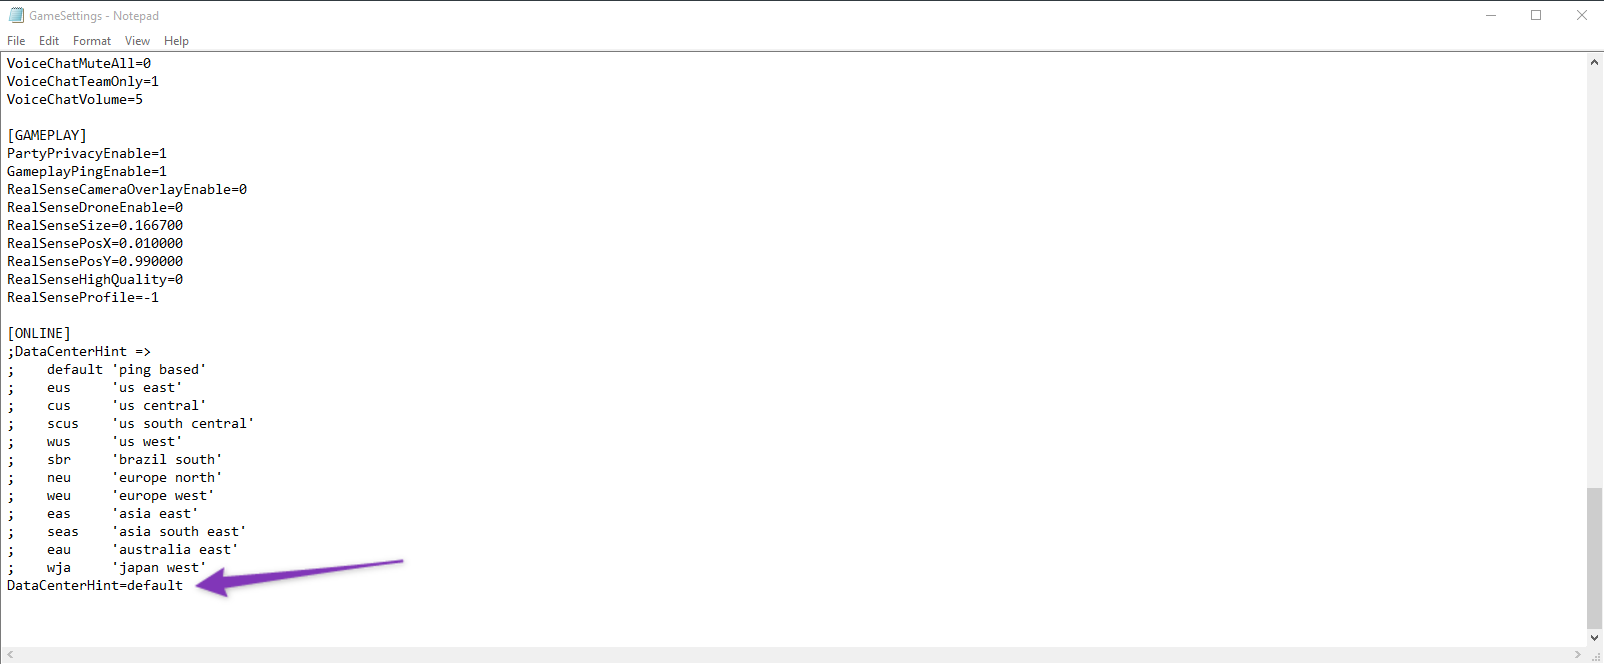The width and height of the screenshot is (1604, 664).
Task: Maximize the Notepad window
Action: (x=1536, y=15)
